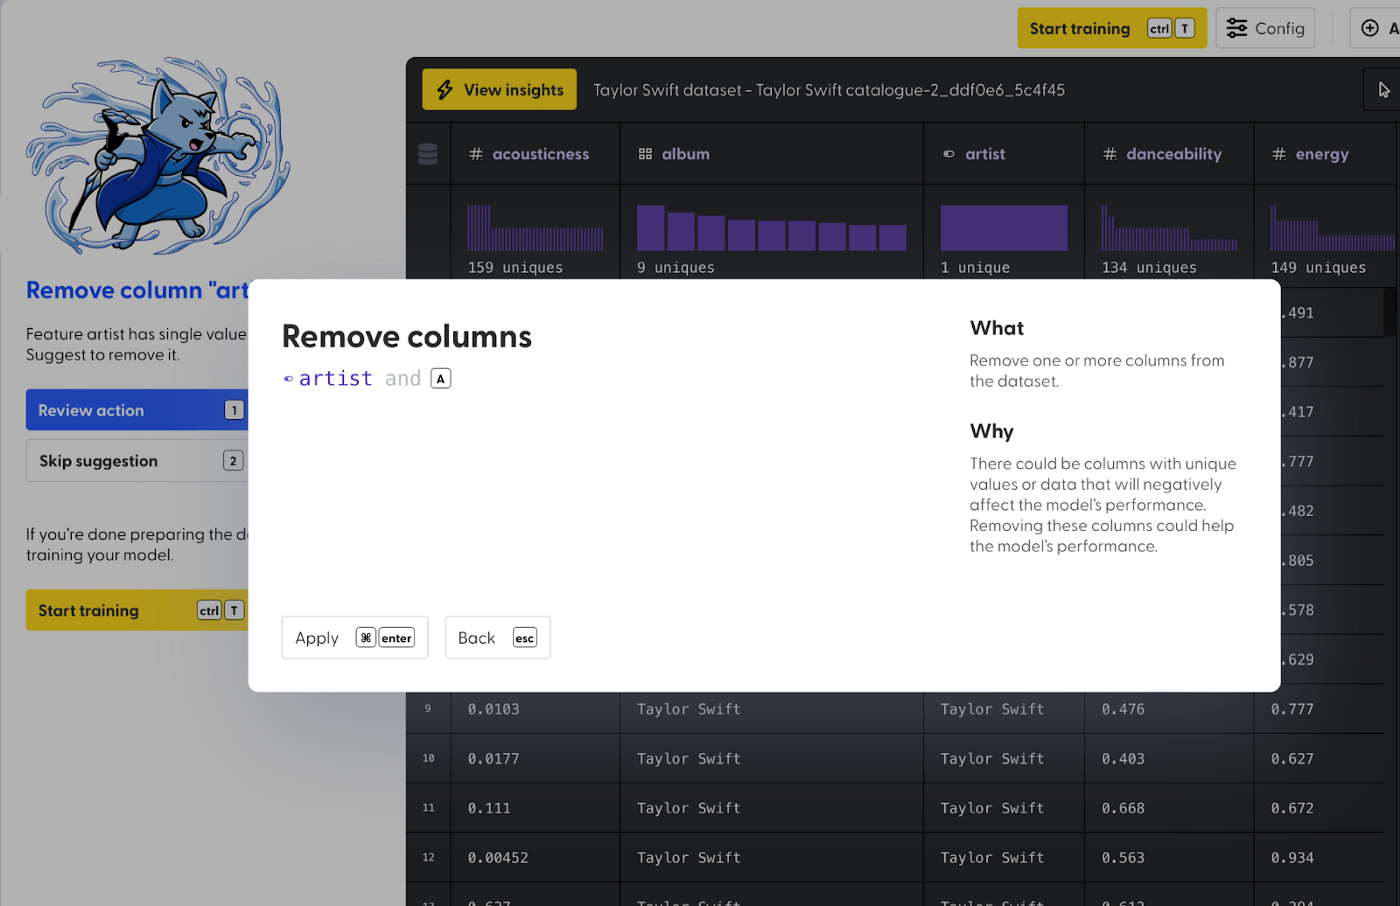Select row number 12

click(x=428, y=858)
